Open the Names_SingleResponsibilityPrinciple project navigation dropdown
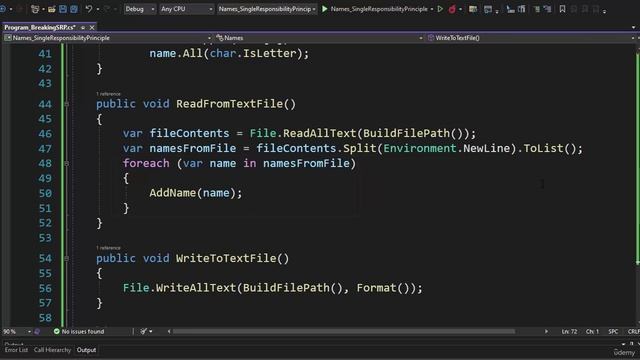Screen dimensions: 640x360 tap(108, 38)
